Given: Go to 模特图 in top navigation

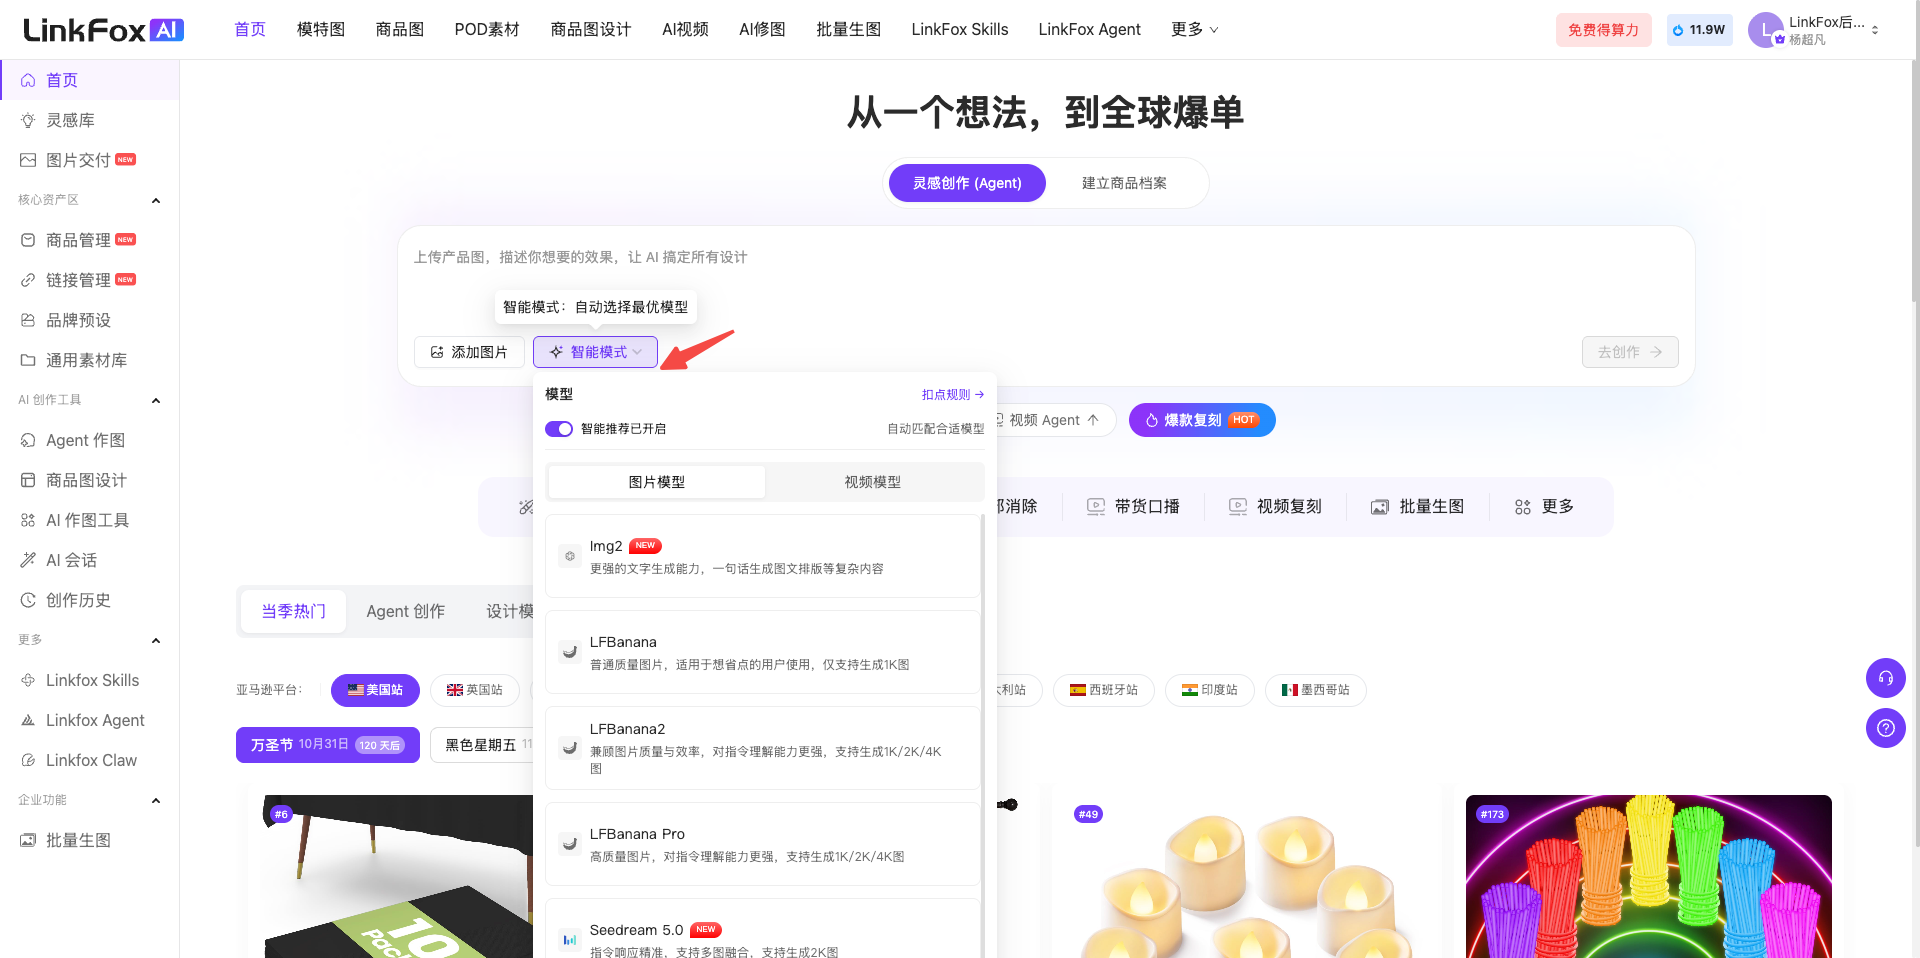Looking at the screenshot, I should point(321,30).
